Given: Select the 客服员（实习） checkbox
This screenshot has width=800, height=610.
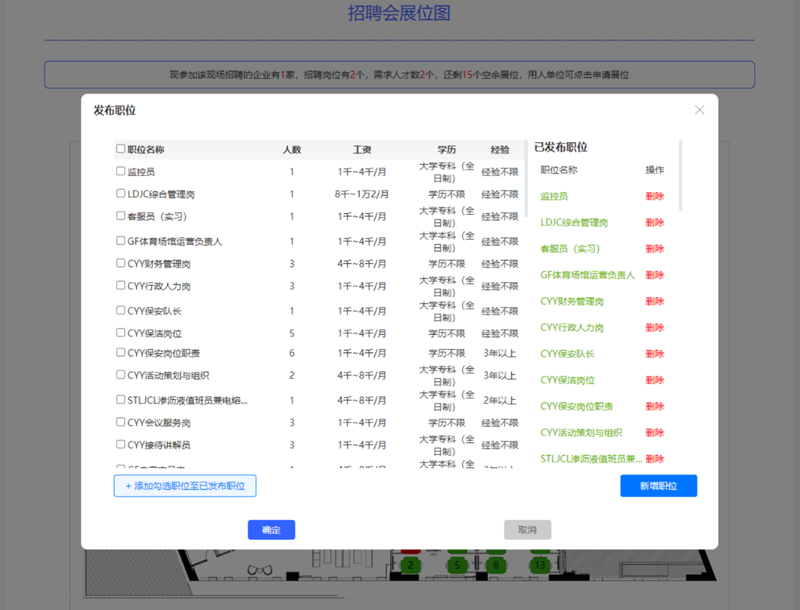Looking at the screenshot, I should (121, 216).
